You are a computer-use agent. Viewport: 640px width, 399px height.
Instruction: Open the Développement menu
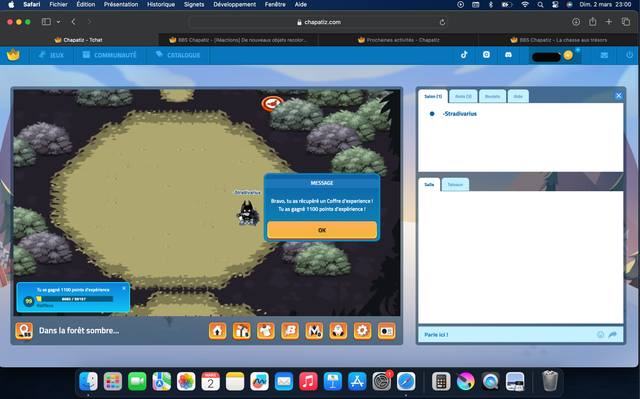[x=235, y=4]
